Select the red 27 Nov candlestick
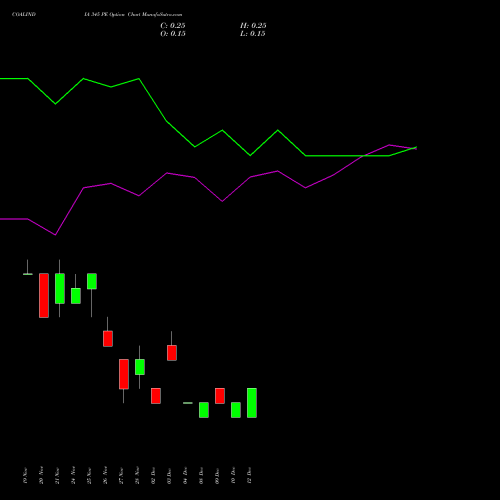The image size is (500, 500). [x=124, y=374]
